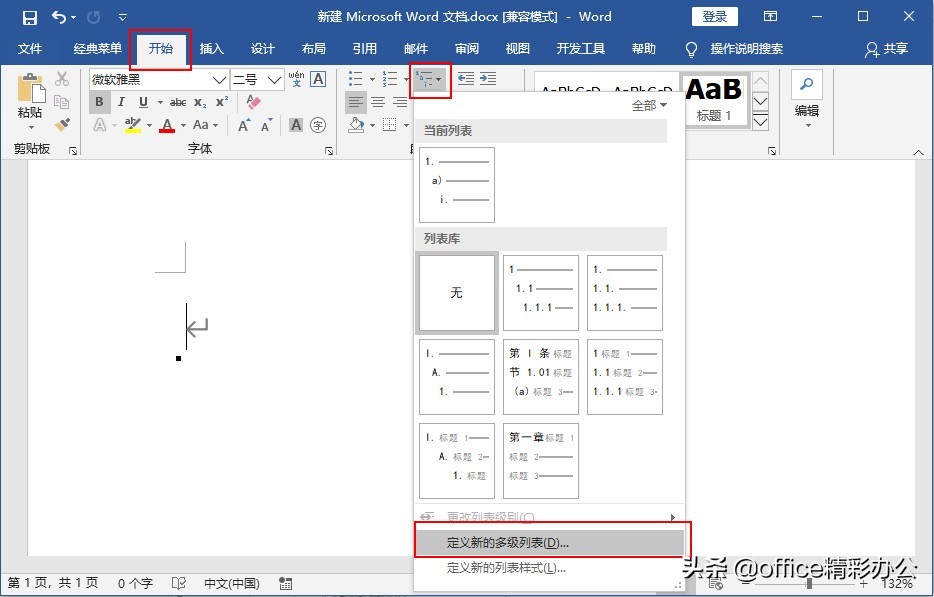Apply numbered list formatting

tap(390, 79)
